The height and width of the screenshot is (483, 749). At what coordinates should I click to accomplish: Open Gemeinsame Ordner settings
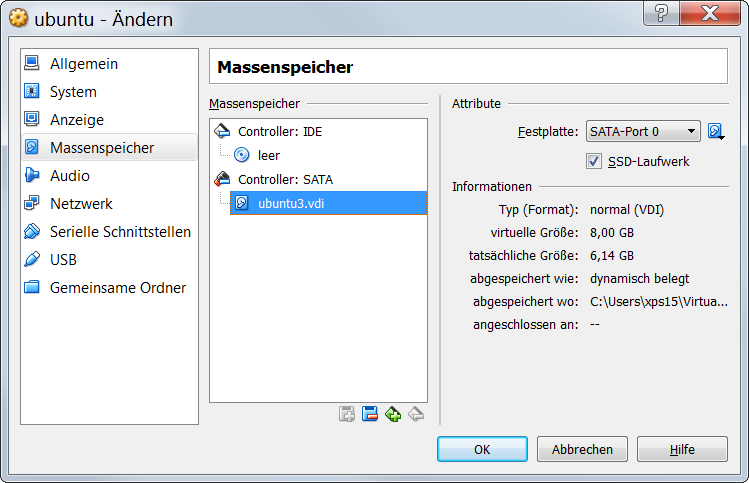click(x=109, y=288)
